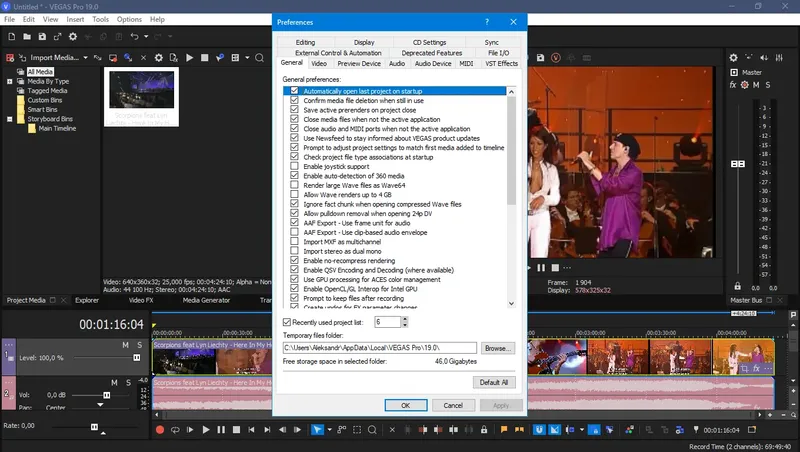
Task: Click the Record button in transport bar
Action: [x=160, y=430]
